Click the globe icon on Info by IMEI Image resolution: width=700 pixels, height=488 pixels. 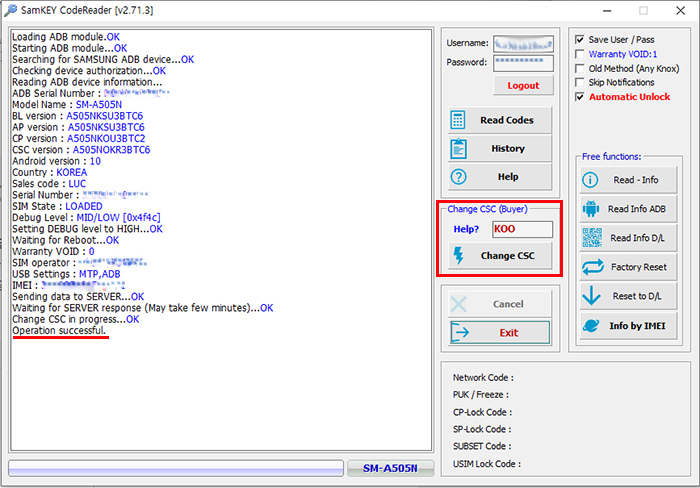point(591,325)
